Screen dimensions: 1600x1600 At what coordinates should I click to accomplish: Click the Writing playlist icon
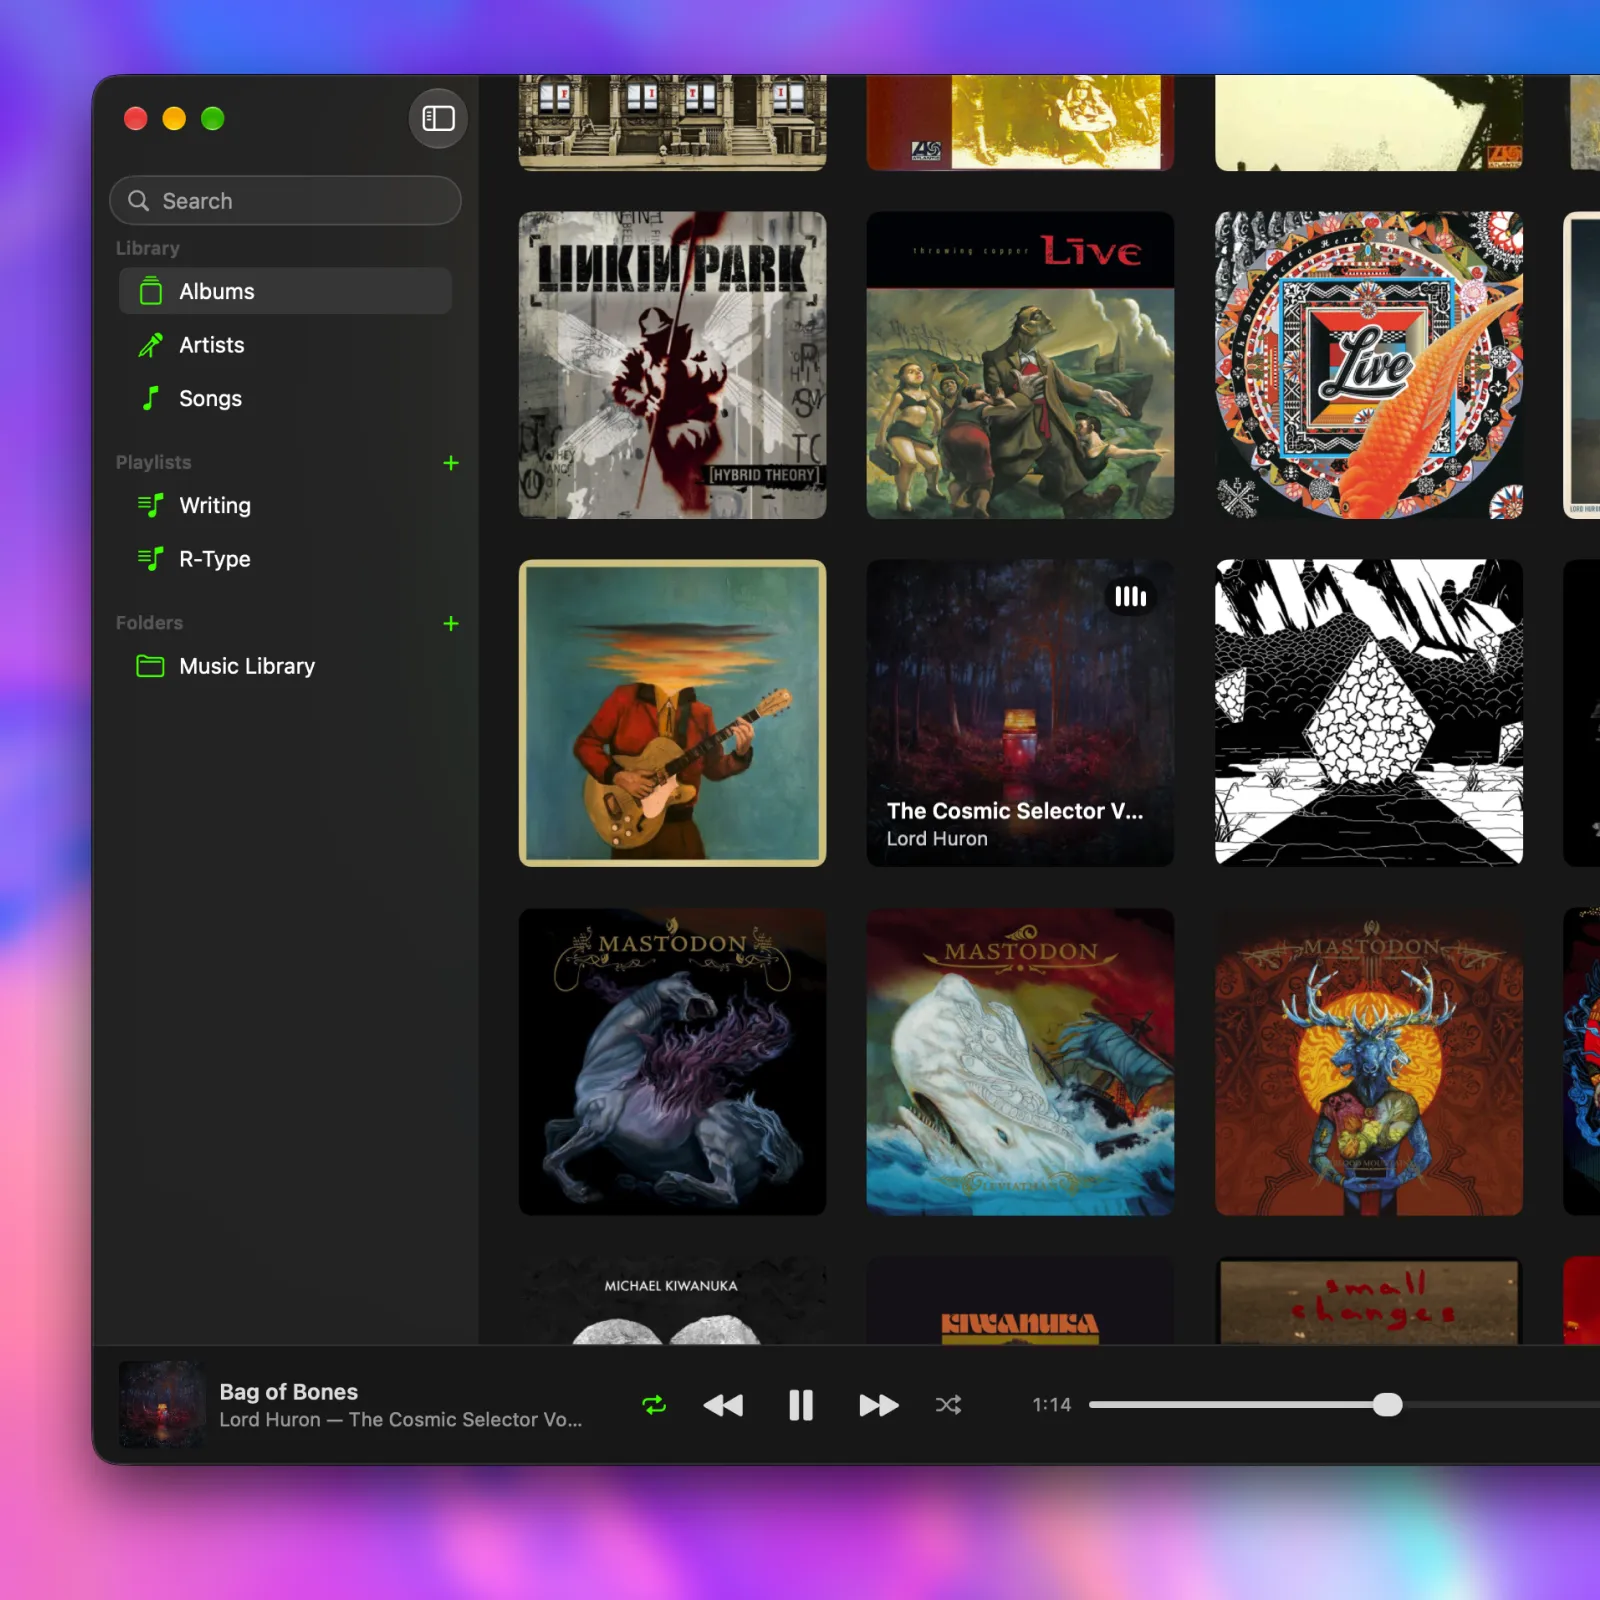pyautogui.click(x=151, y=505)
